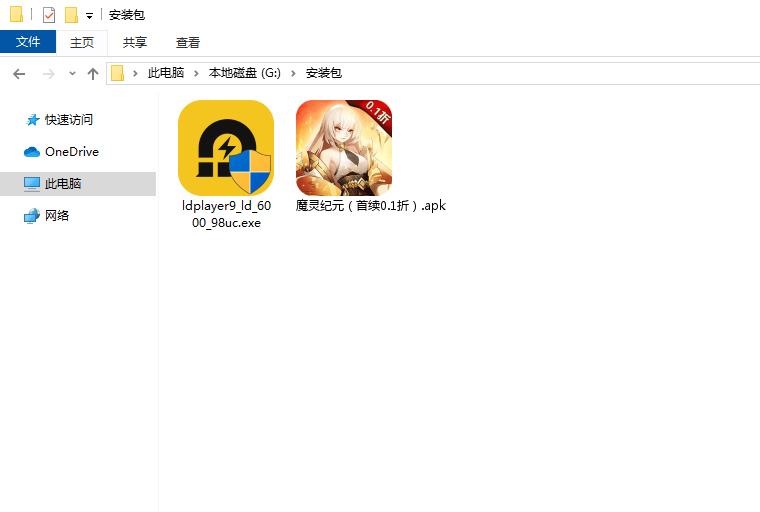
Task: Click the New Folder icon in title bar
Action: pos(71,15)
